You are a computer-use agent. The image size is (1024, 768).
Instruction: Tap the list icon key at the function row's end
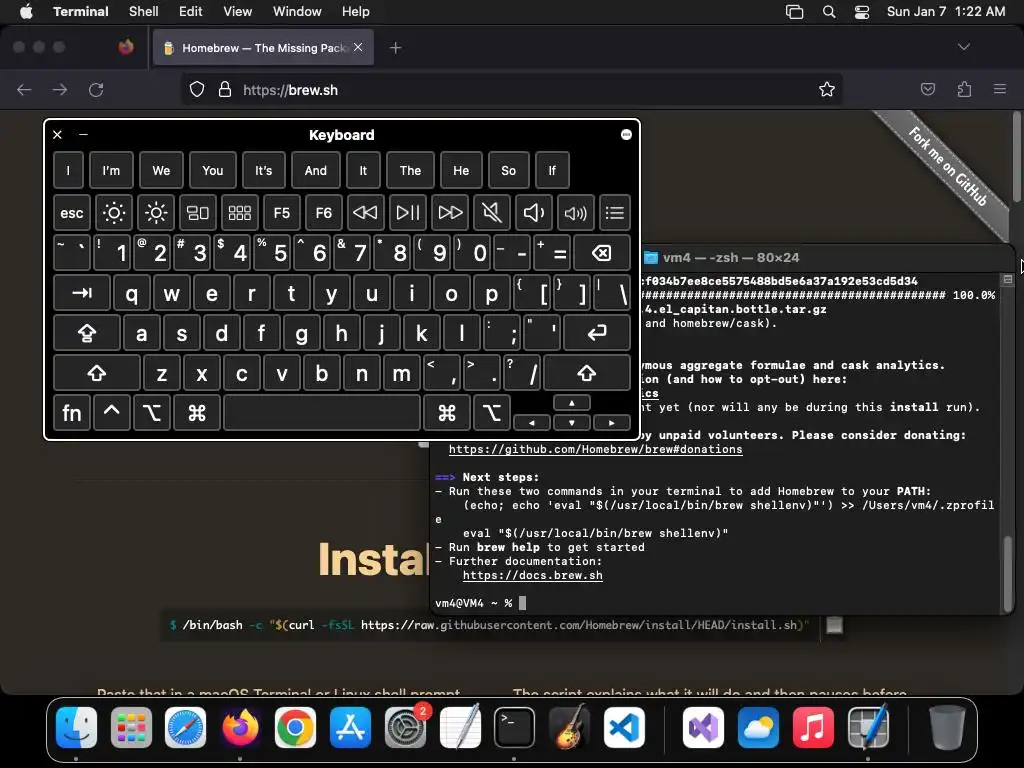tap(615, 213)
